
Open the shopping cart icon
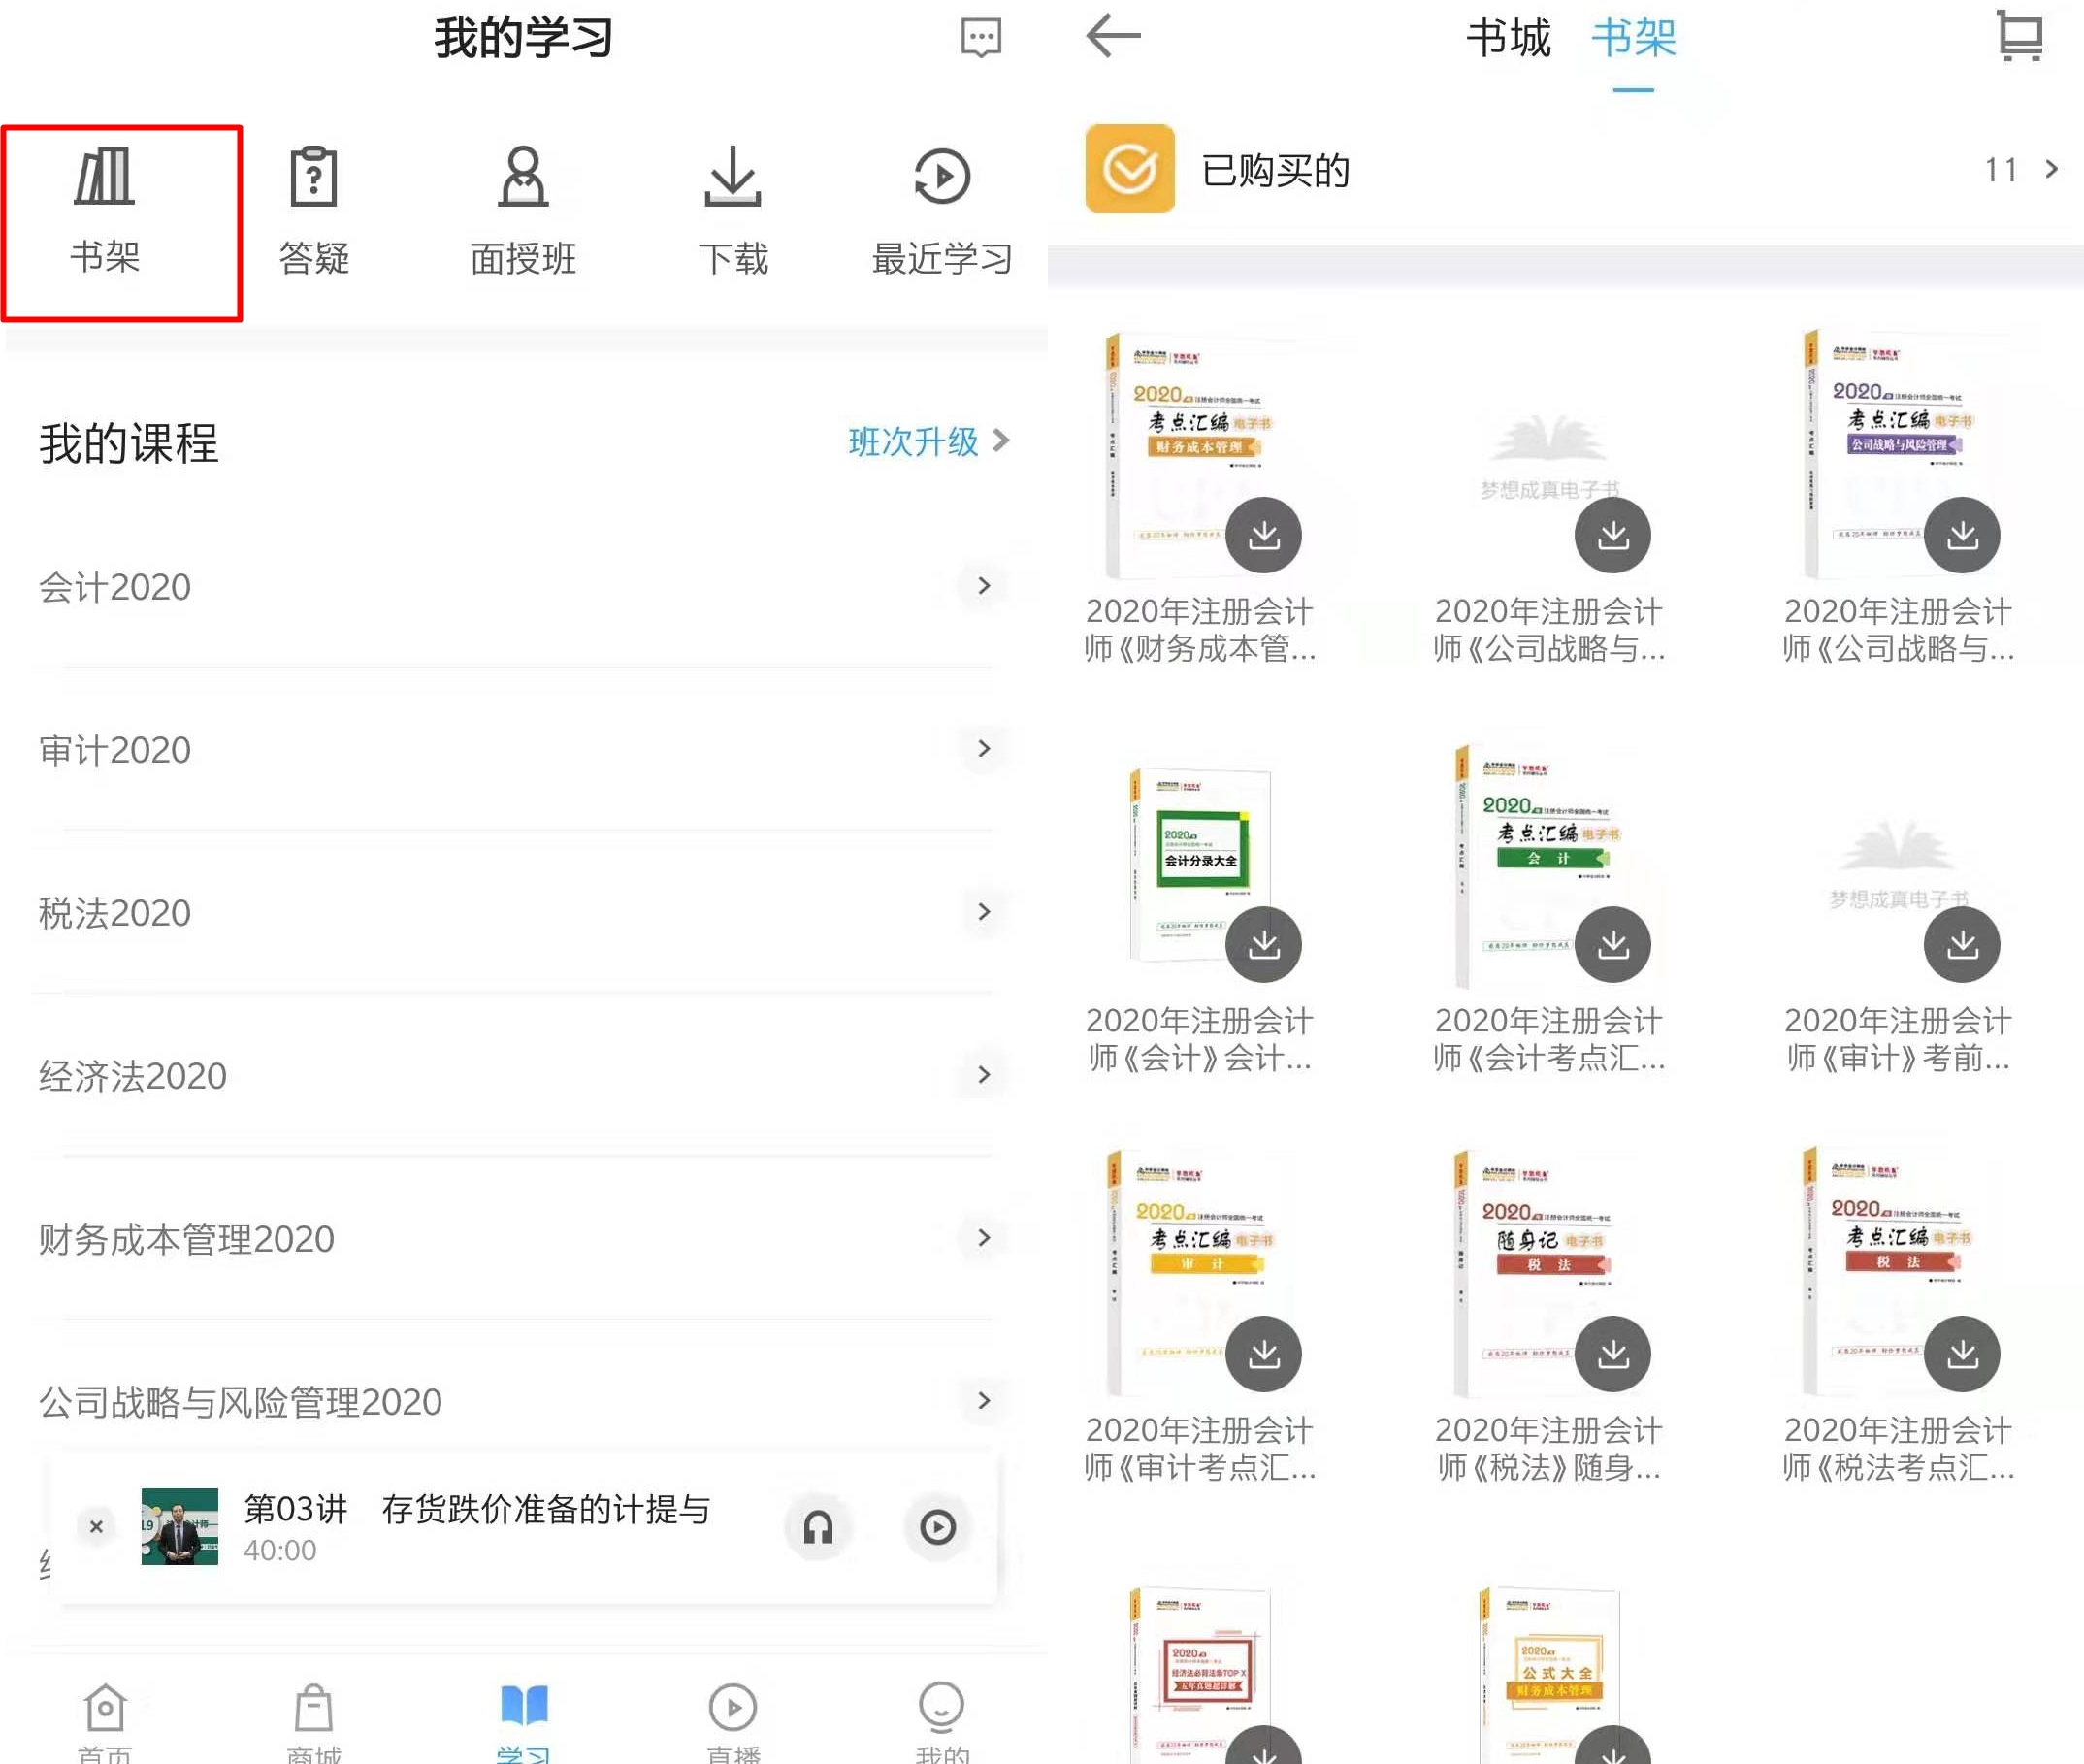[2019, 36]
